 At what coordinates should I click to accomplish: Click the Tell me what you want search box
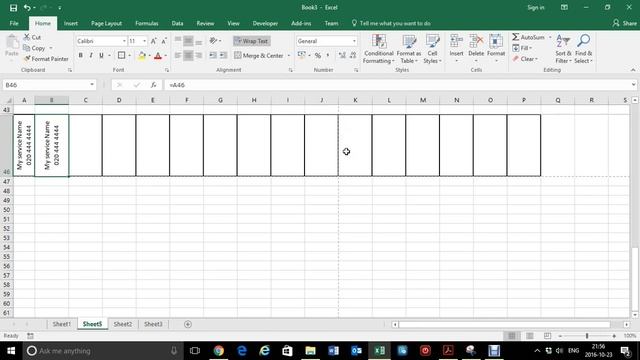point(391,23)
